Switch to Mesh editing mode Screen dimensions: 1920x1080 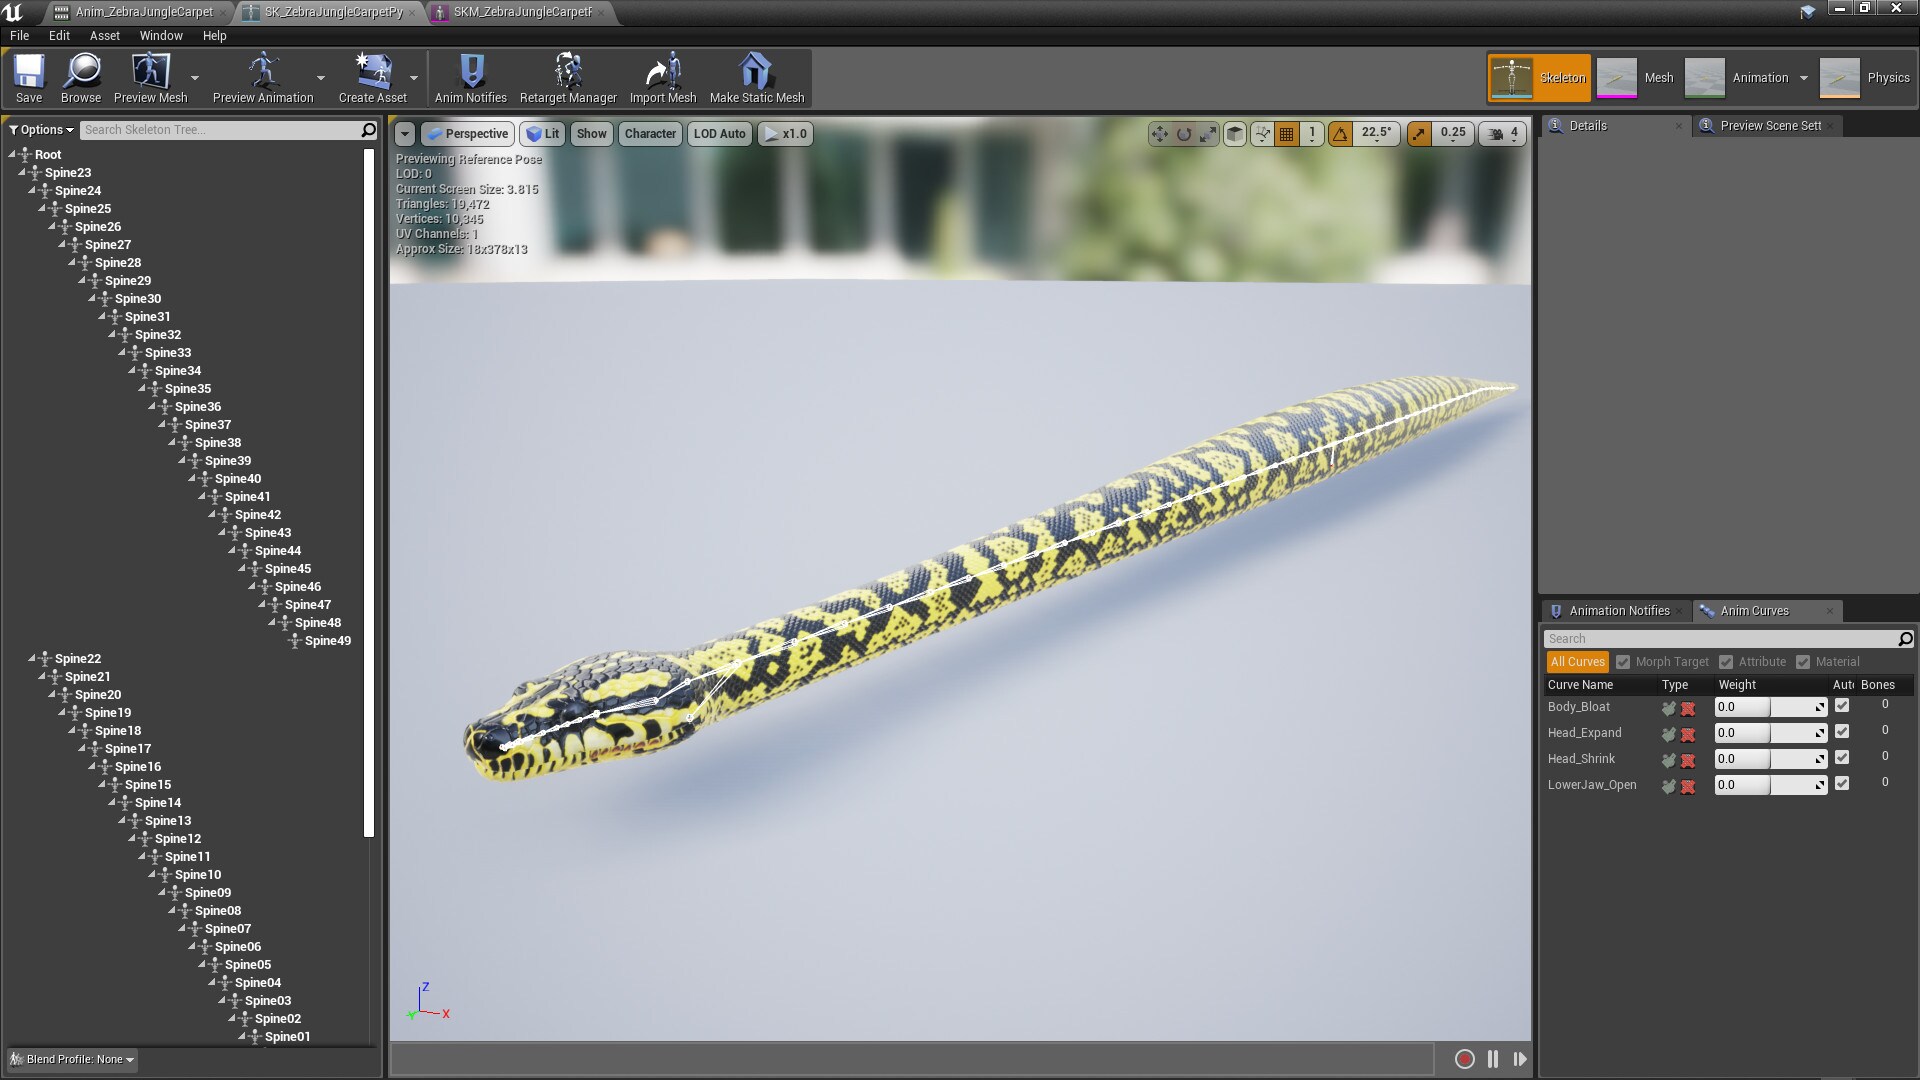click(x=1659, y=77)
